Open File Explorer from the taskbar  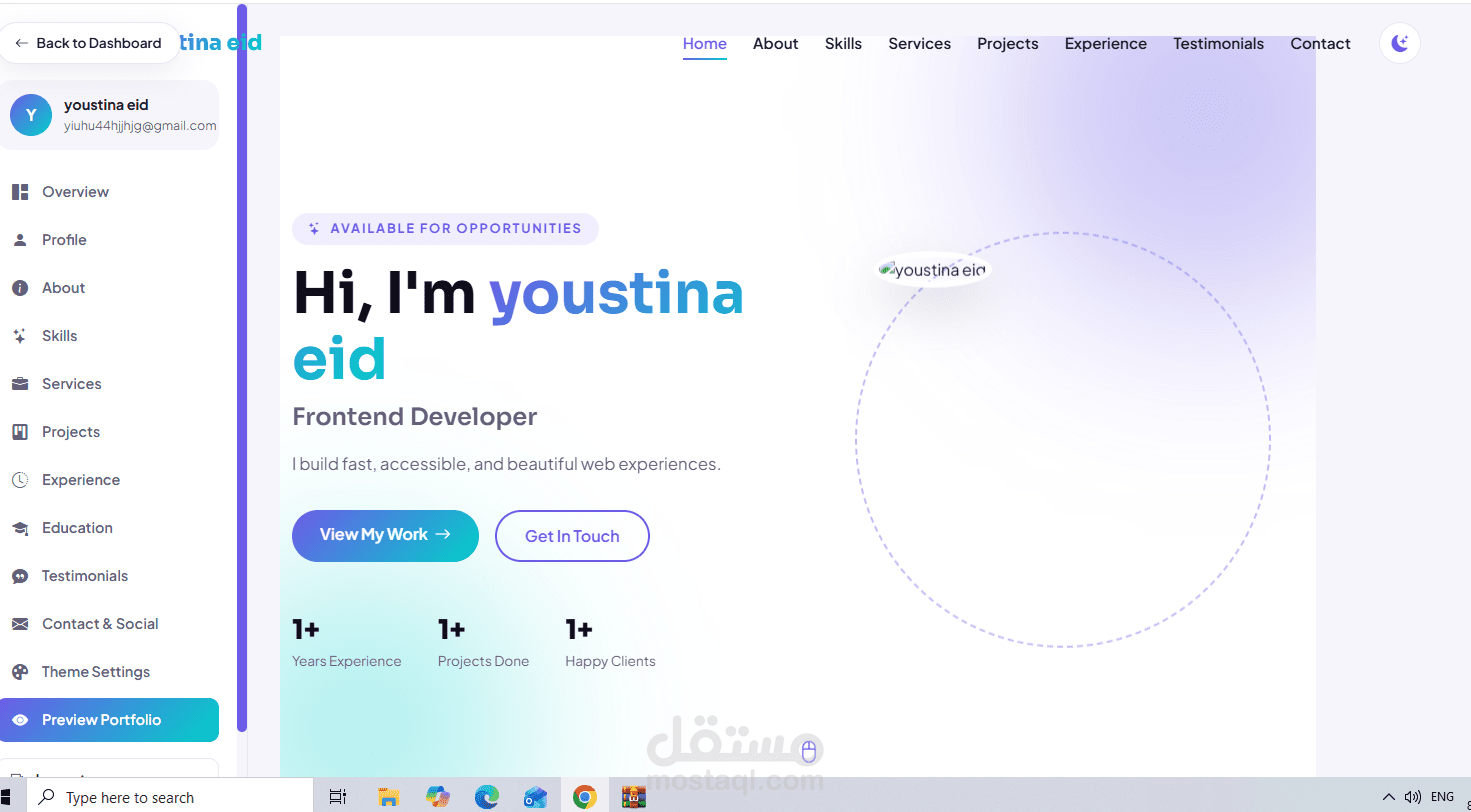(x=389, y=797)
